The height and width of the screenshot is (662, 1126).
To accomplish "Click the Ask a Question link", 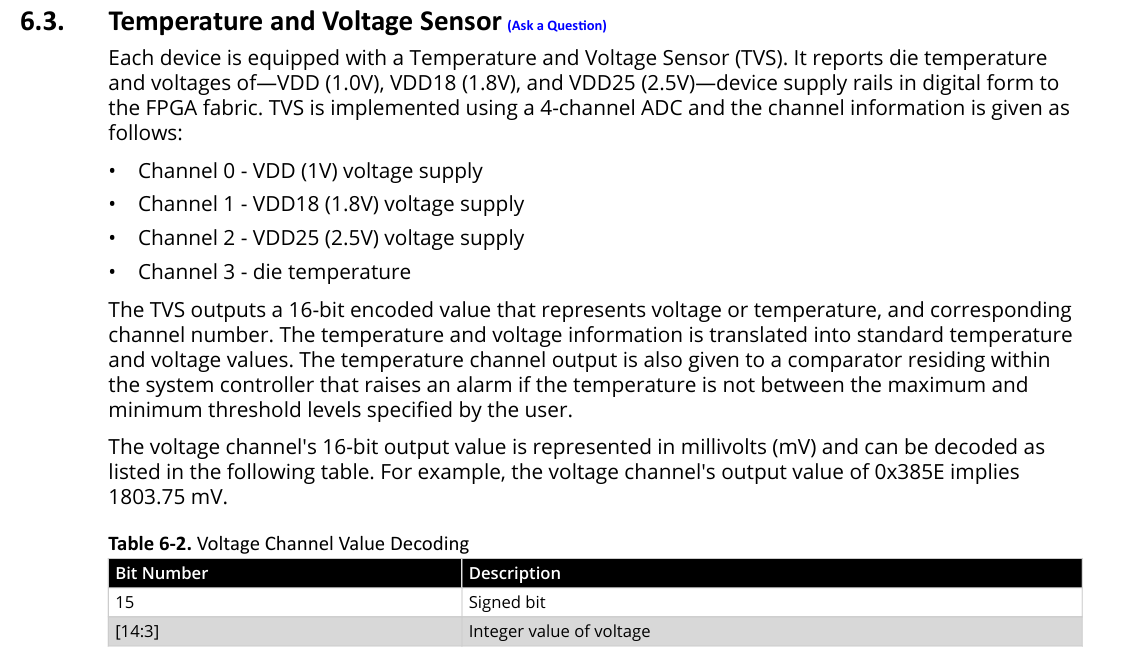I will [557, 26].
